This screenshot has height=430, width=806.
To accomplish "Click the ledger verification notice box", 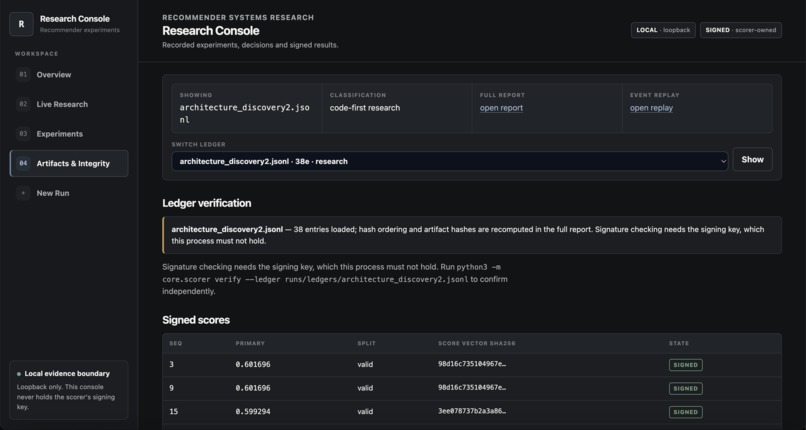I will pos(472,235).
